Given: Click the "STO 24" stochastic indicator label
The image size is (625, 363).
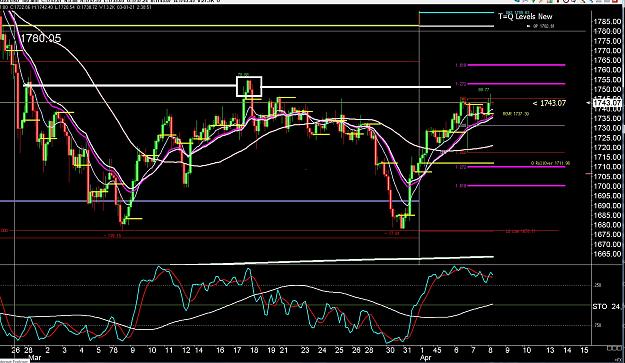Looking at the screenshot, I should pyautogui.click(x=607, y=306).
